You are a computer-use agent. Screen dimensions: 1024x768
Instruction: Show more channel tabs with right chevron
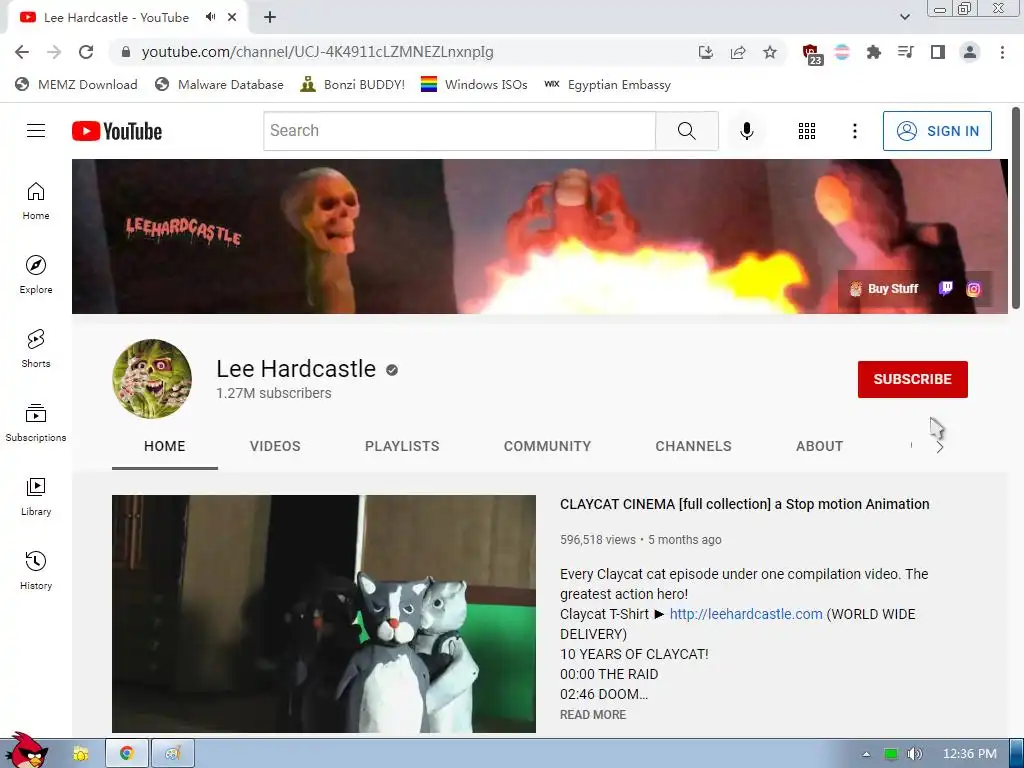click(x=940, y=447)
